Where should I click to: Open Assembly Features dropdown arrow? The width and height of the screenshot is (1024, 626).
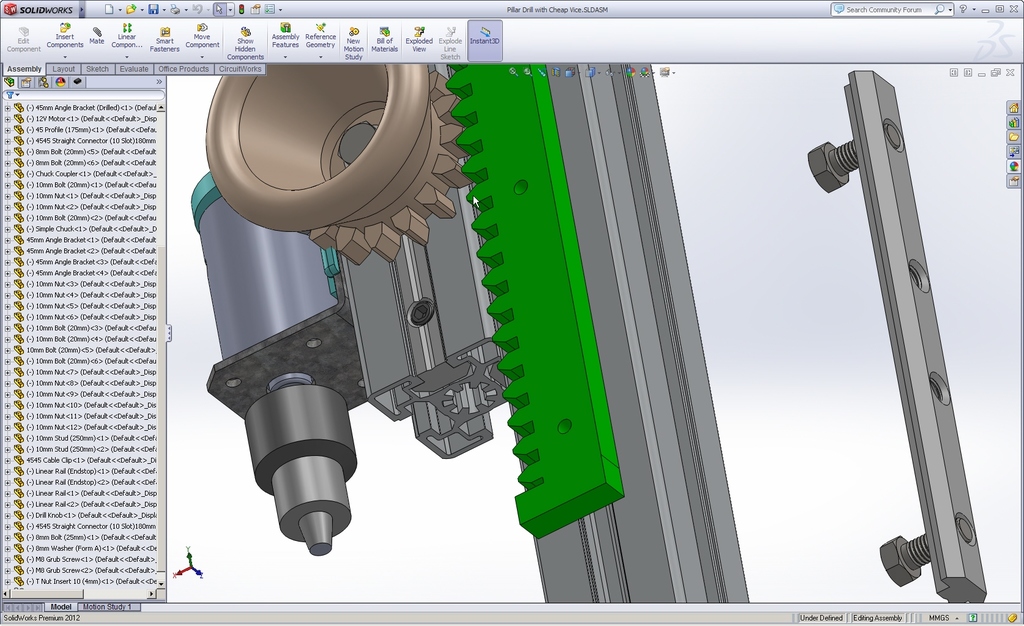(285, 57)
